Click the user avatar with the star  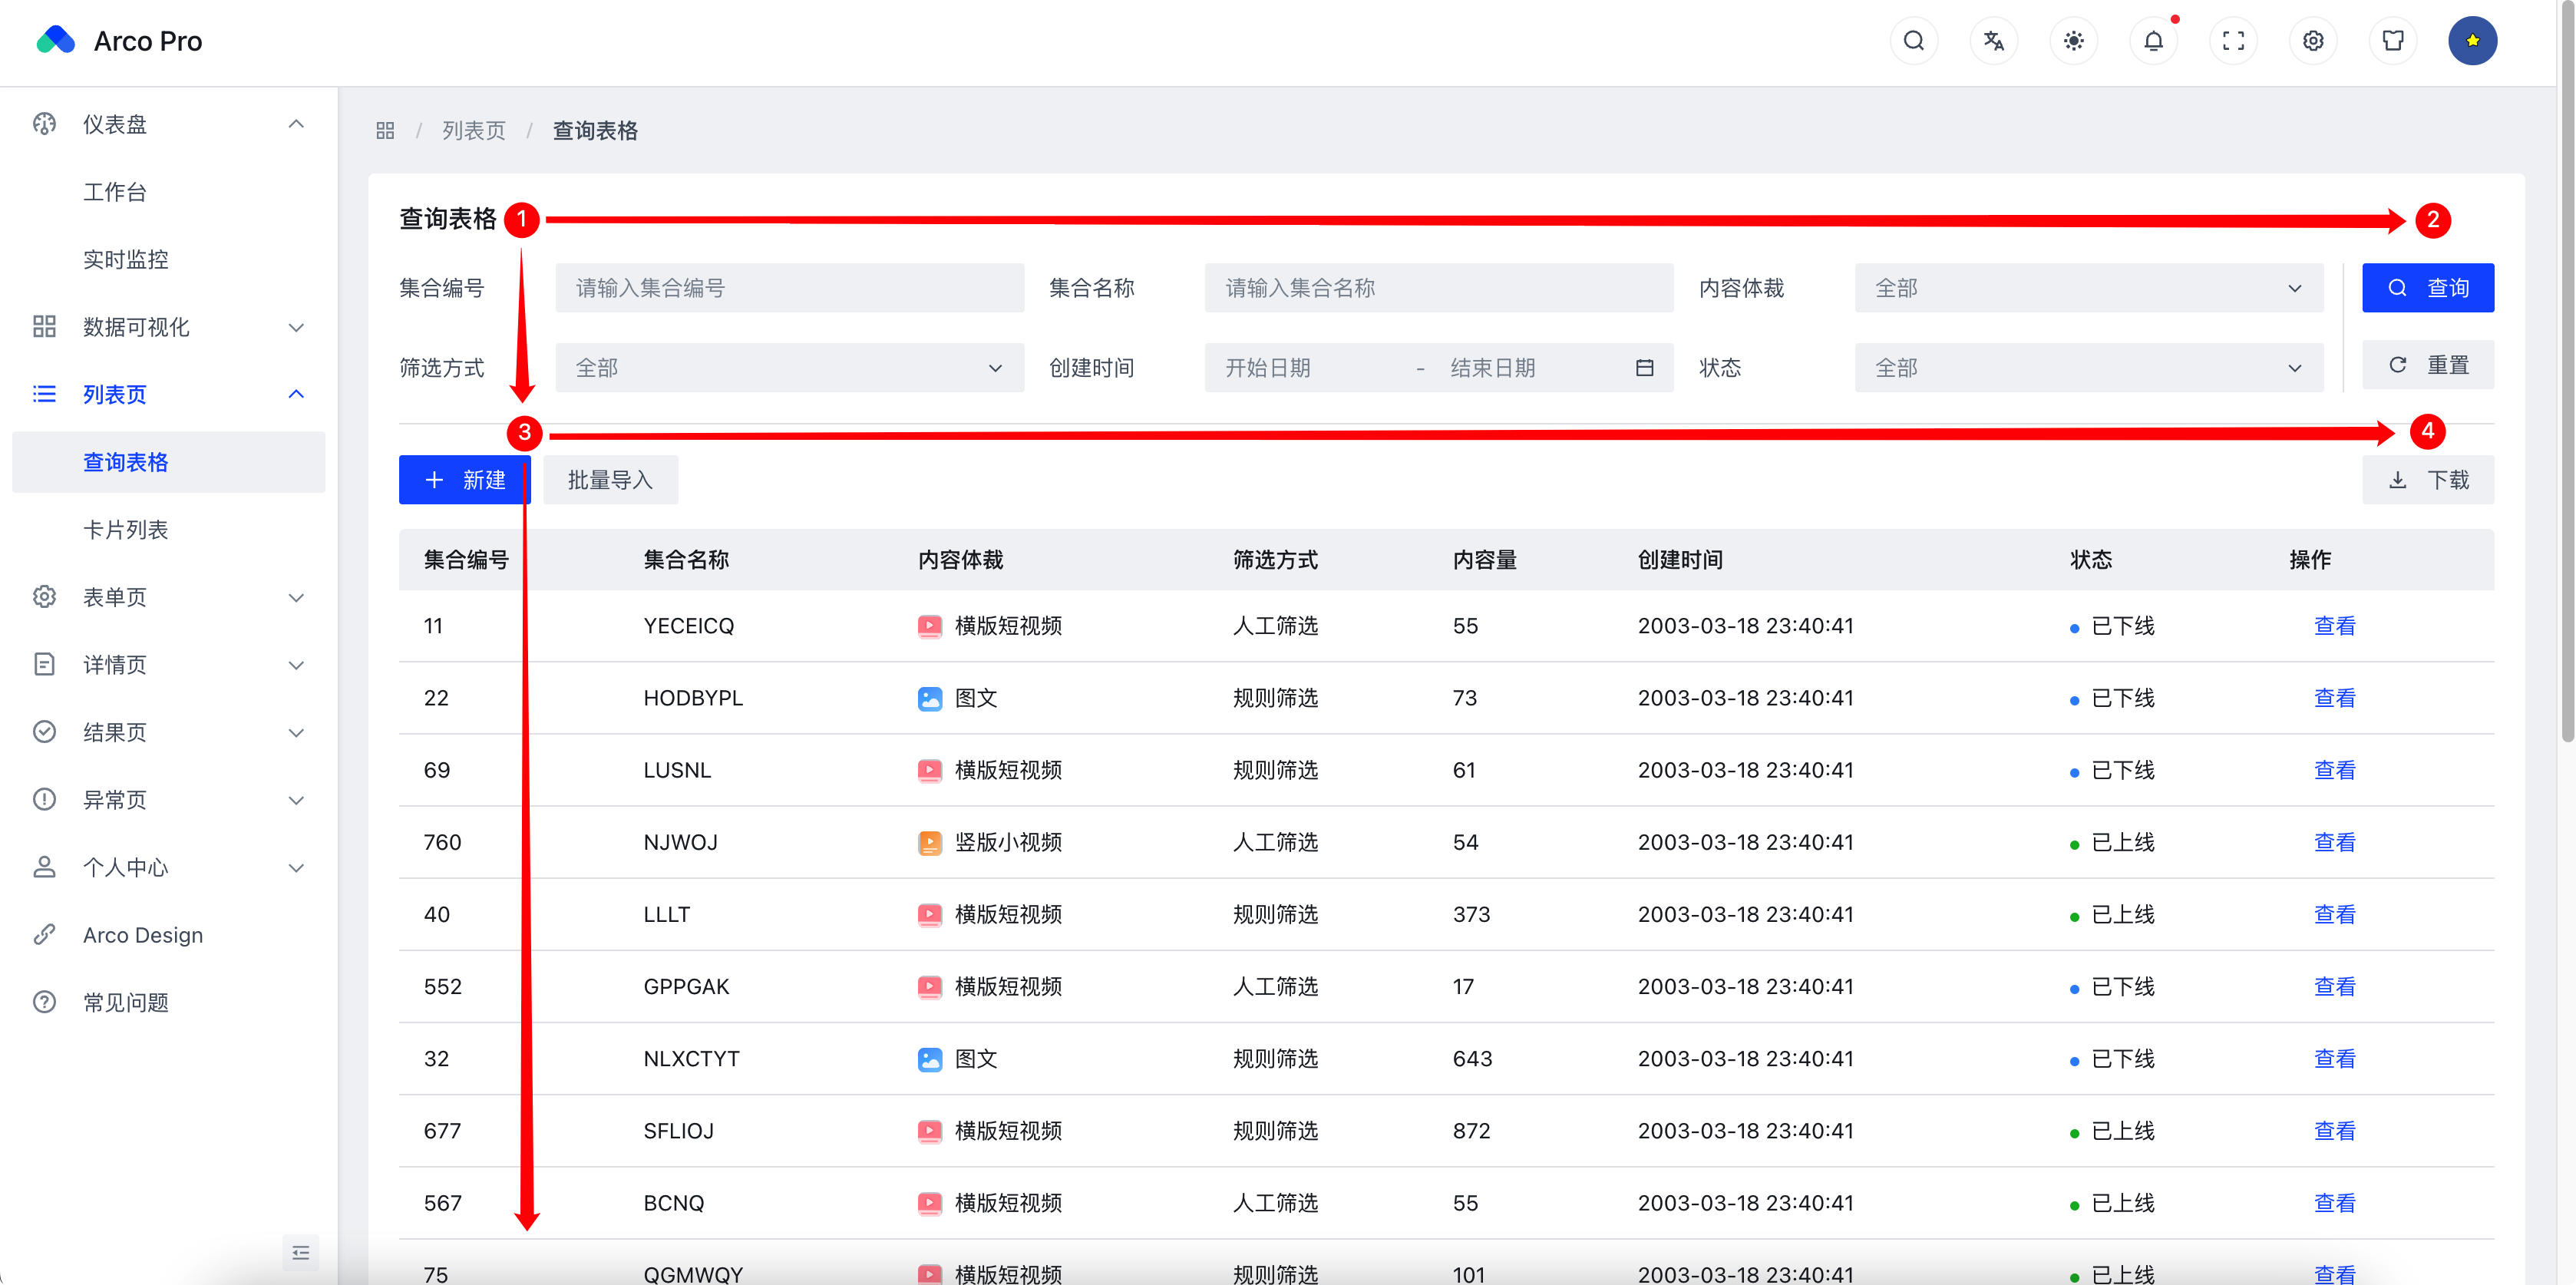(x=2473, y=41)
